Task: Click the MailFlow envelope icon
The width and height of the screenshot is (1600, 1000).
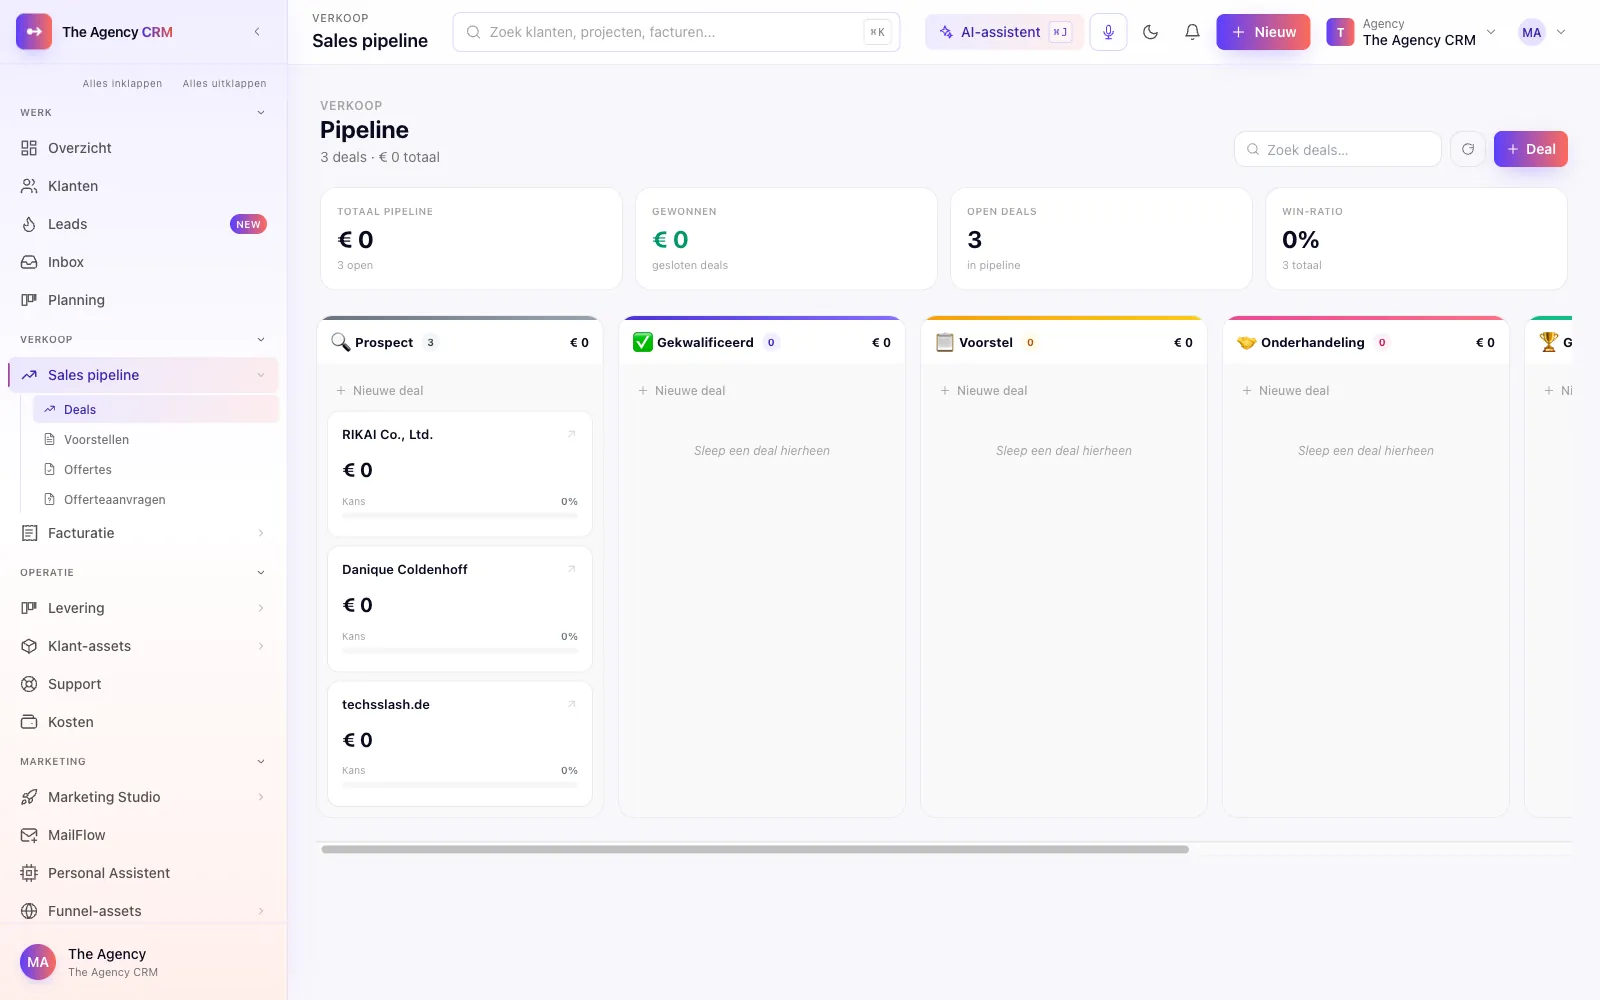Action: click(x=29, y=835)
